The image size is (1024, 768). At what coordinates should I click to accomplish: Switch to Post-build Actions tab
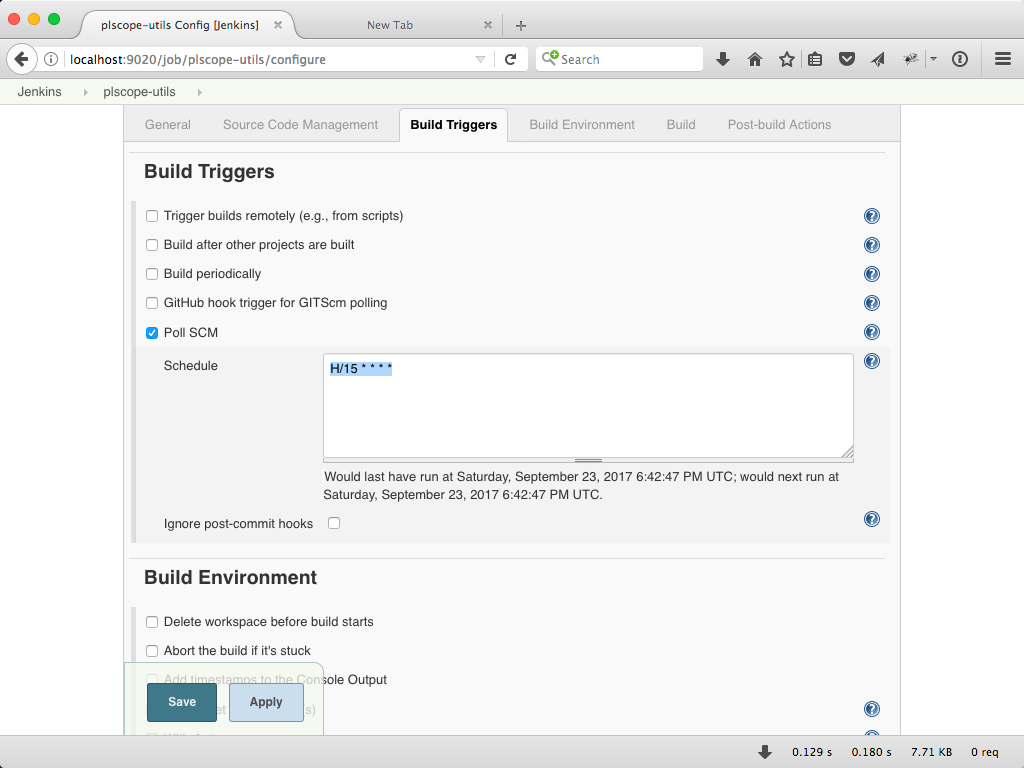click(x=779, y=125)
